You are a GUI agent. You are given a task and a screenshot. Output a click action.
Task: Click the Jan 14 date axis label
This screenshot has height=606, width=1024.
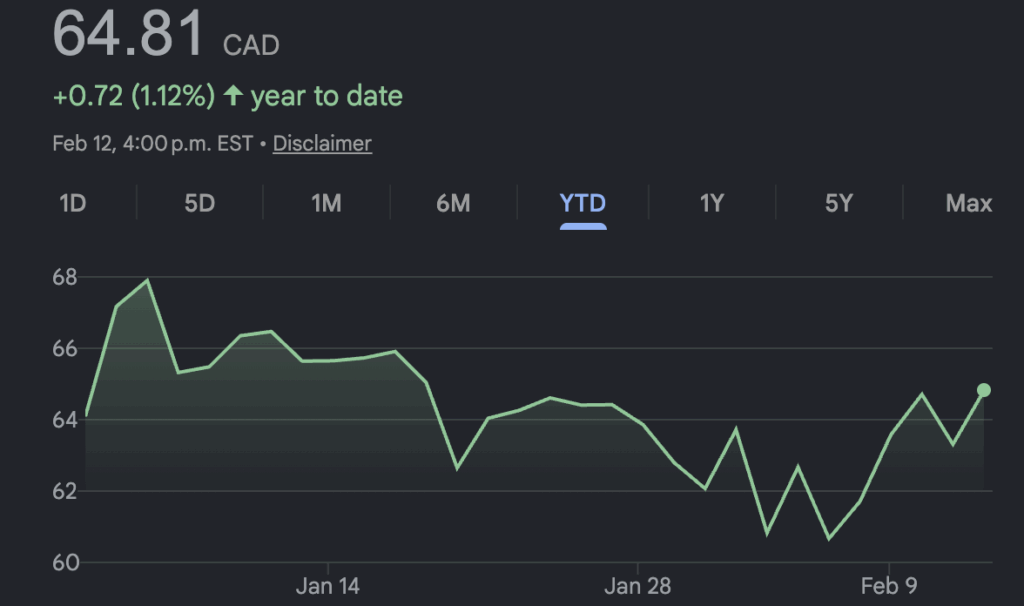pyautogui.click(x=328, y=586)
